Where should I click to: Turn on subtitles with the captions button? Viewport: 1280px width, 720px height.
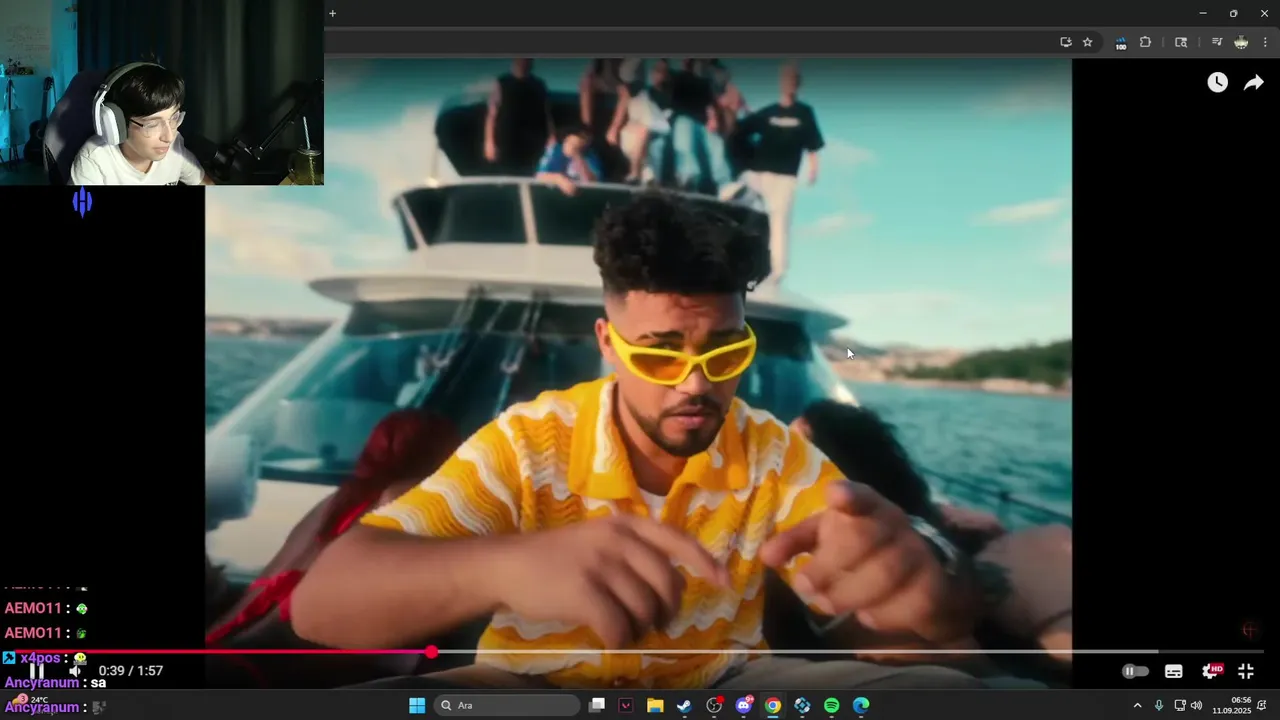(x=1174, y=671)
